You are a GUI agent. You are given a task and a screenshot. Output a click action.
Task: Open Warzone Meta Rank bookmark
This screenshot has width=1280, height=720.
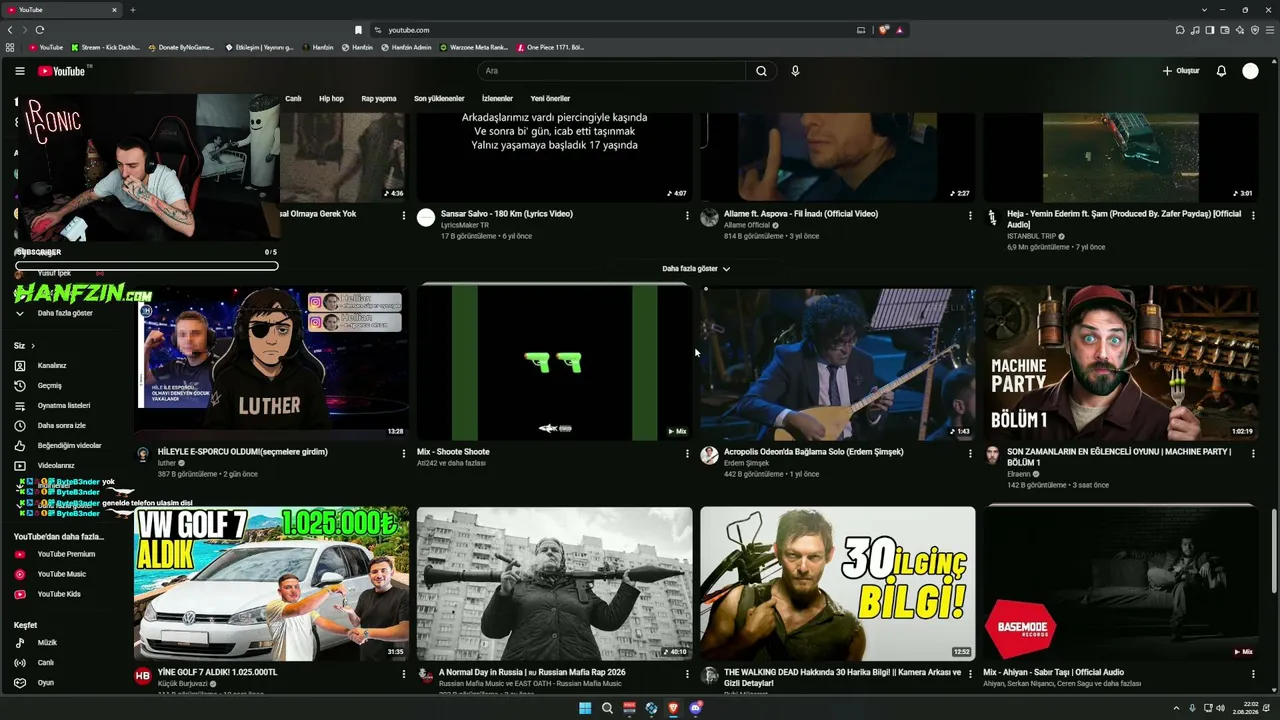pyautogui.click(x=474, y=47)
